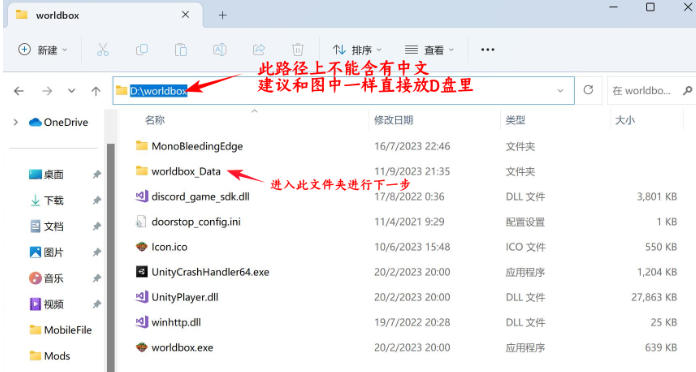Click the Copy icon in toolbar

coord(142,50)
